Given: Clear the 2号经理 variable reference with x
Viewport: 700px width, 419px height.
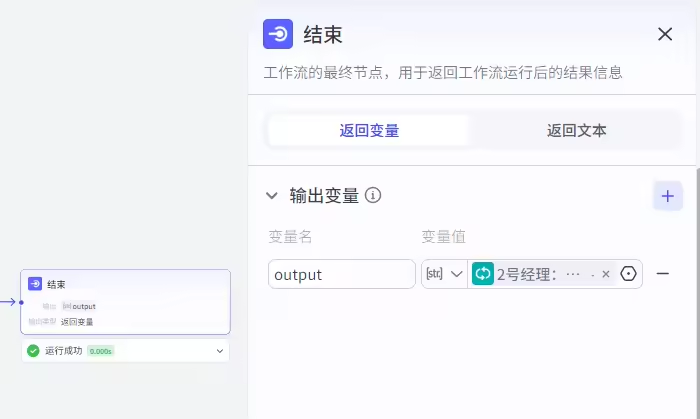Looking at the screenshot, I should click(606, 274).
